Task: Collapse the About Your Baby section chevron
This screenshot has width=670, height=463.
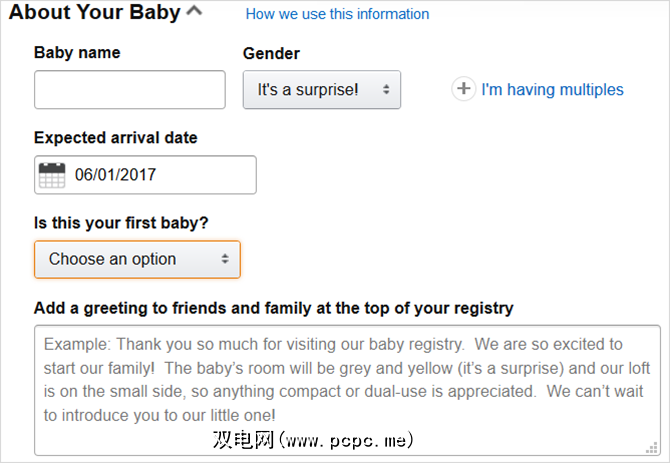Action: 194,12
